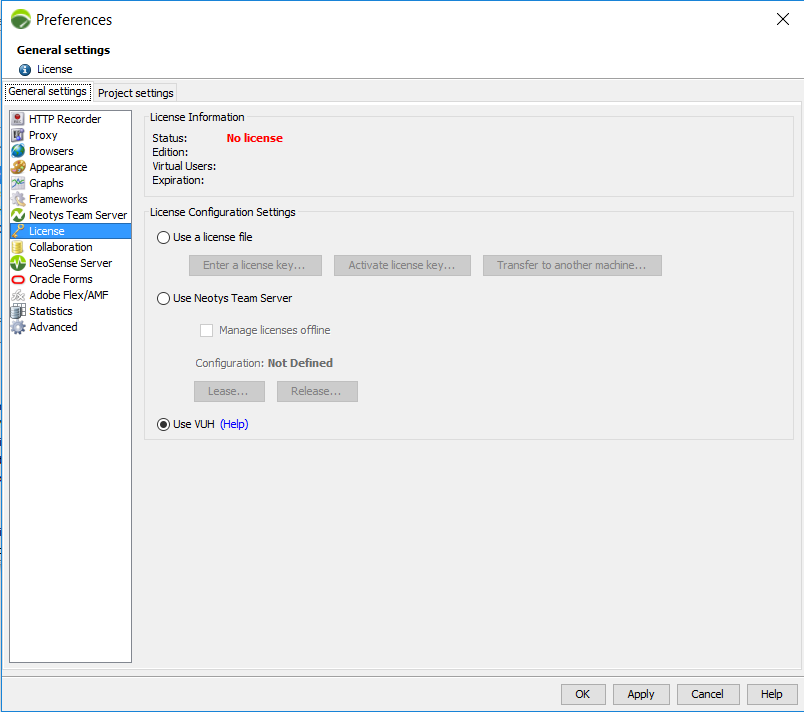Select the Graphs chart icon
This screenshot has width=804, height=712.
tap(18, 183)
